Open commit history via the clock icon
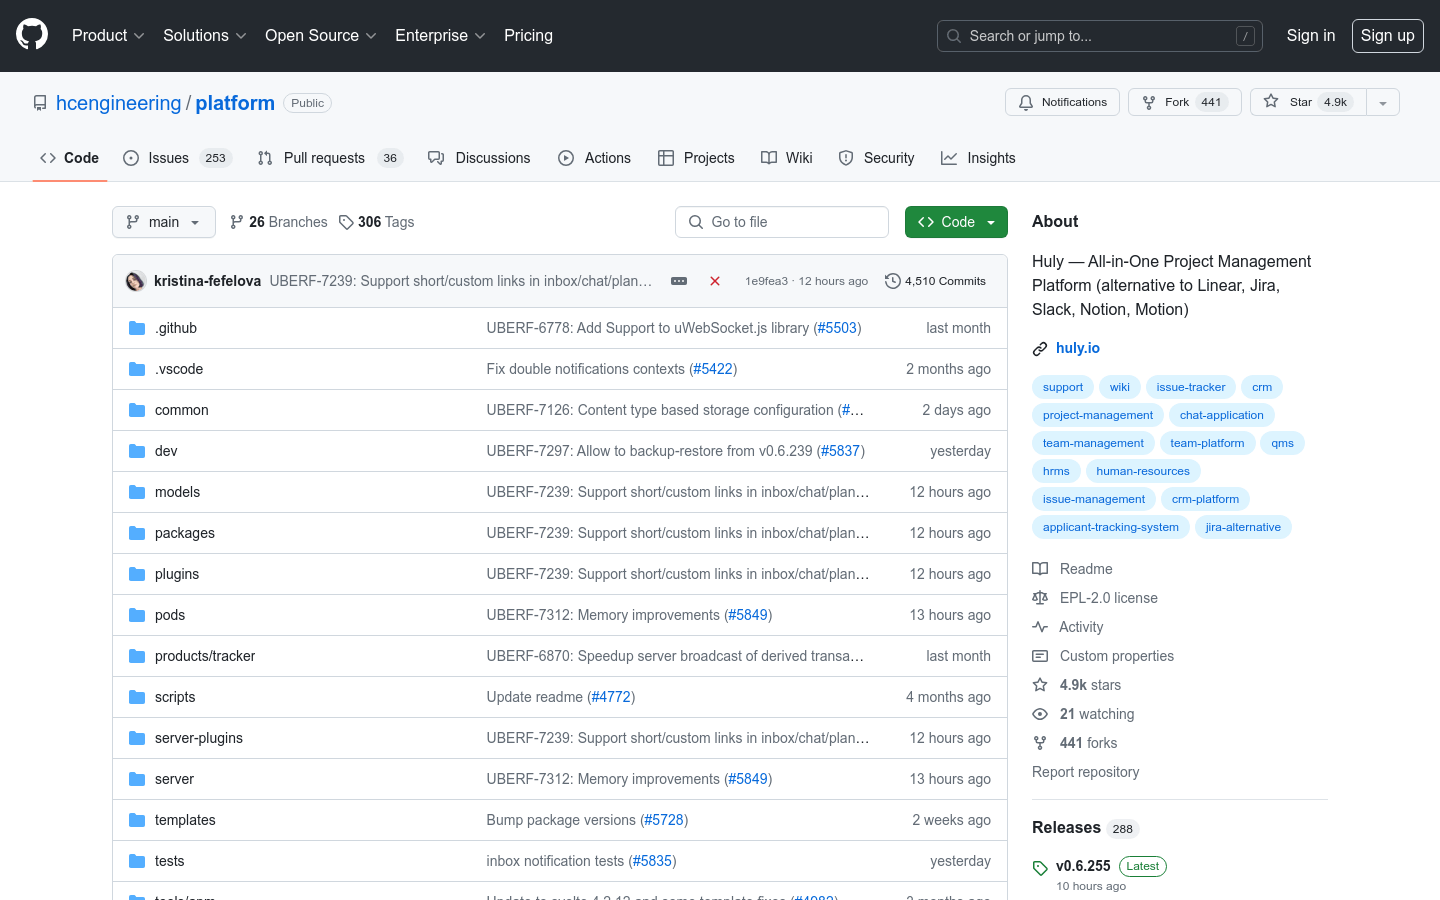Image resolution: width=1440 pixels, height=900 pixels. point(892,281)
